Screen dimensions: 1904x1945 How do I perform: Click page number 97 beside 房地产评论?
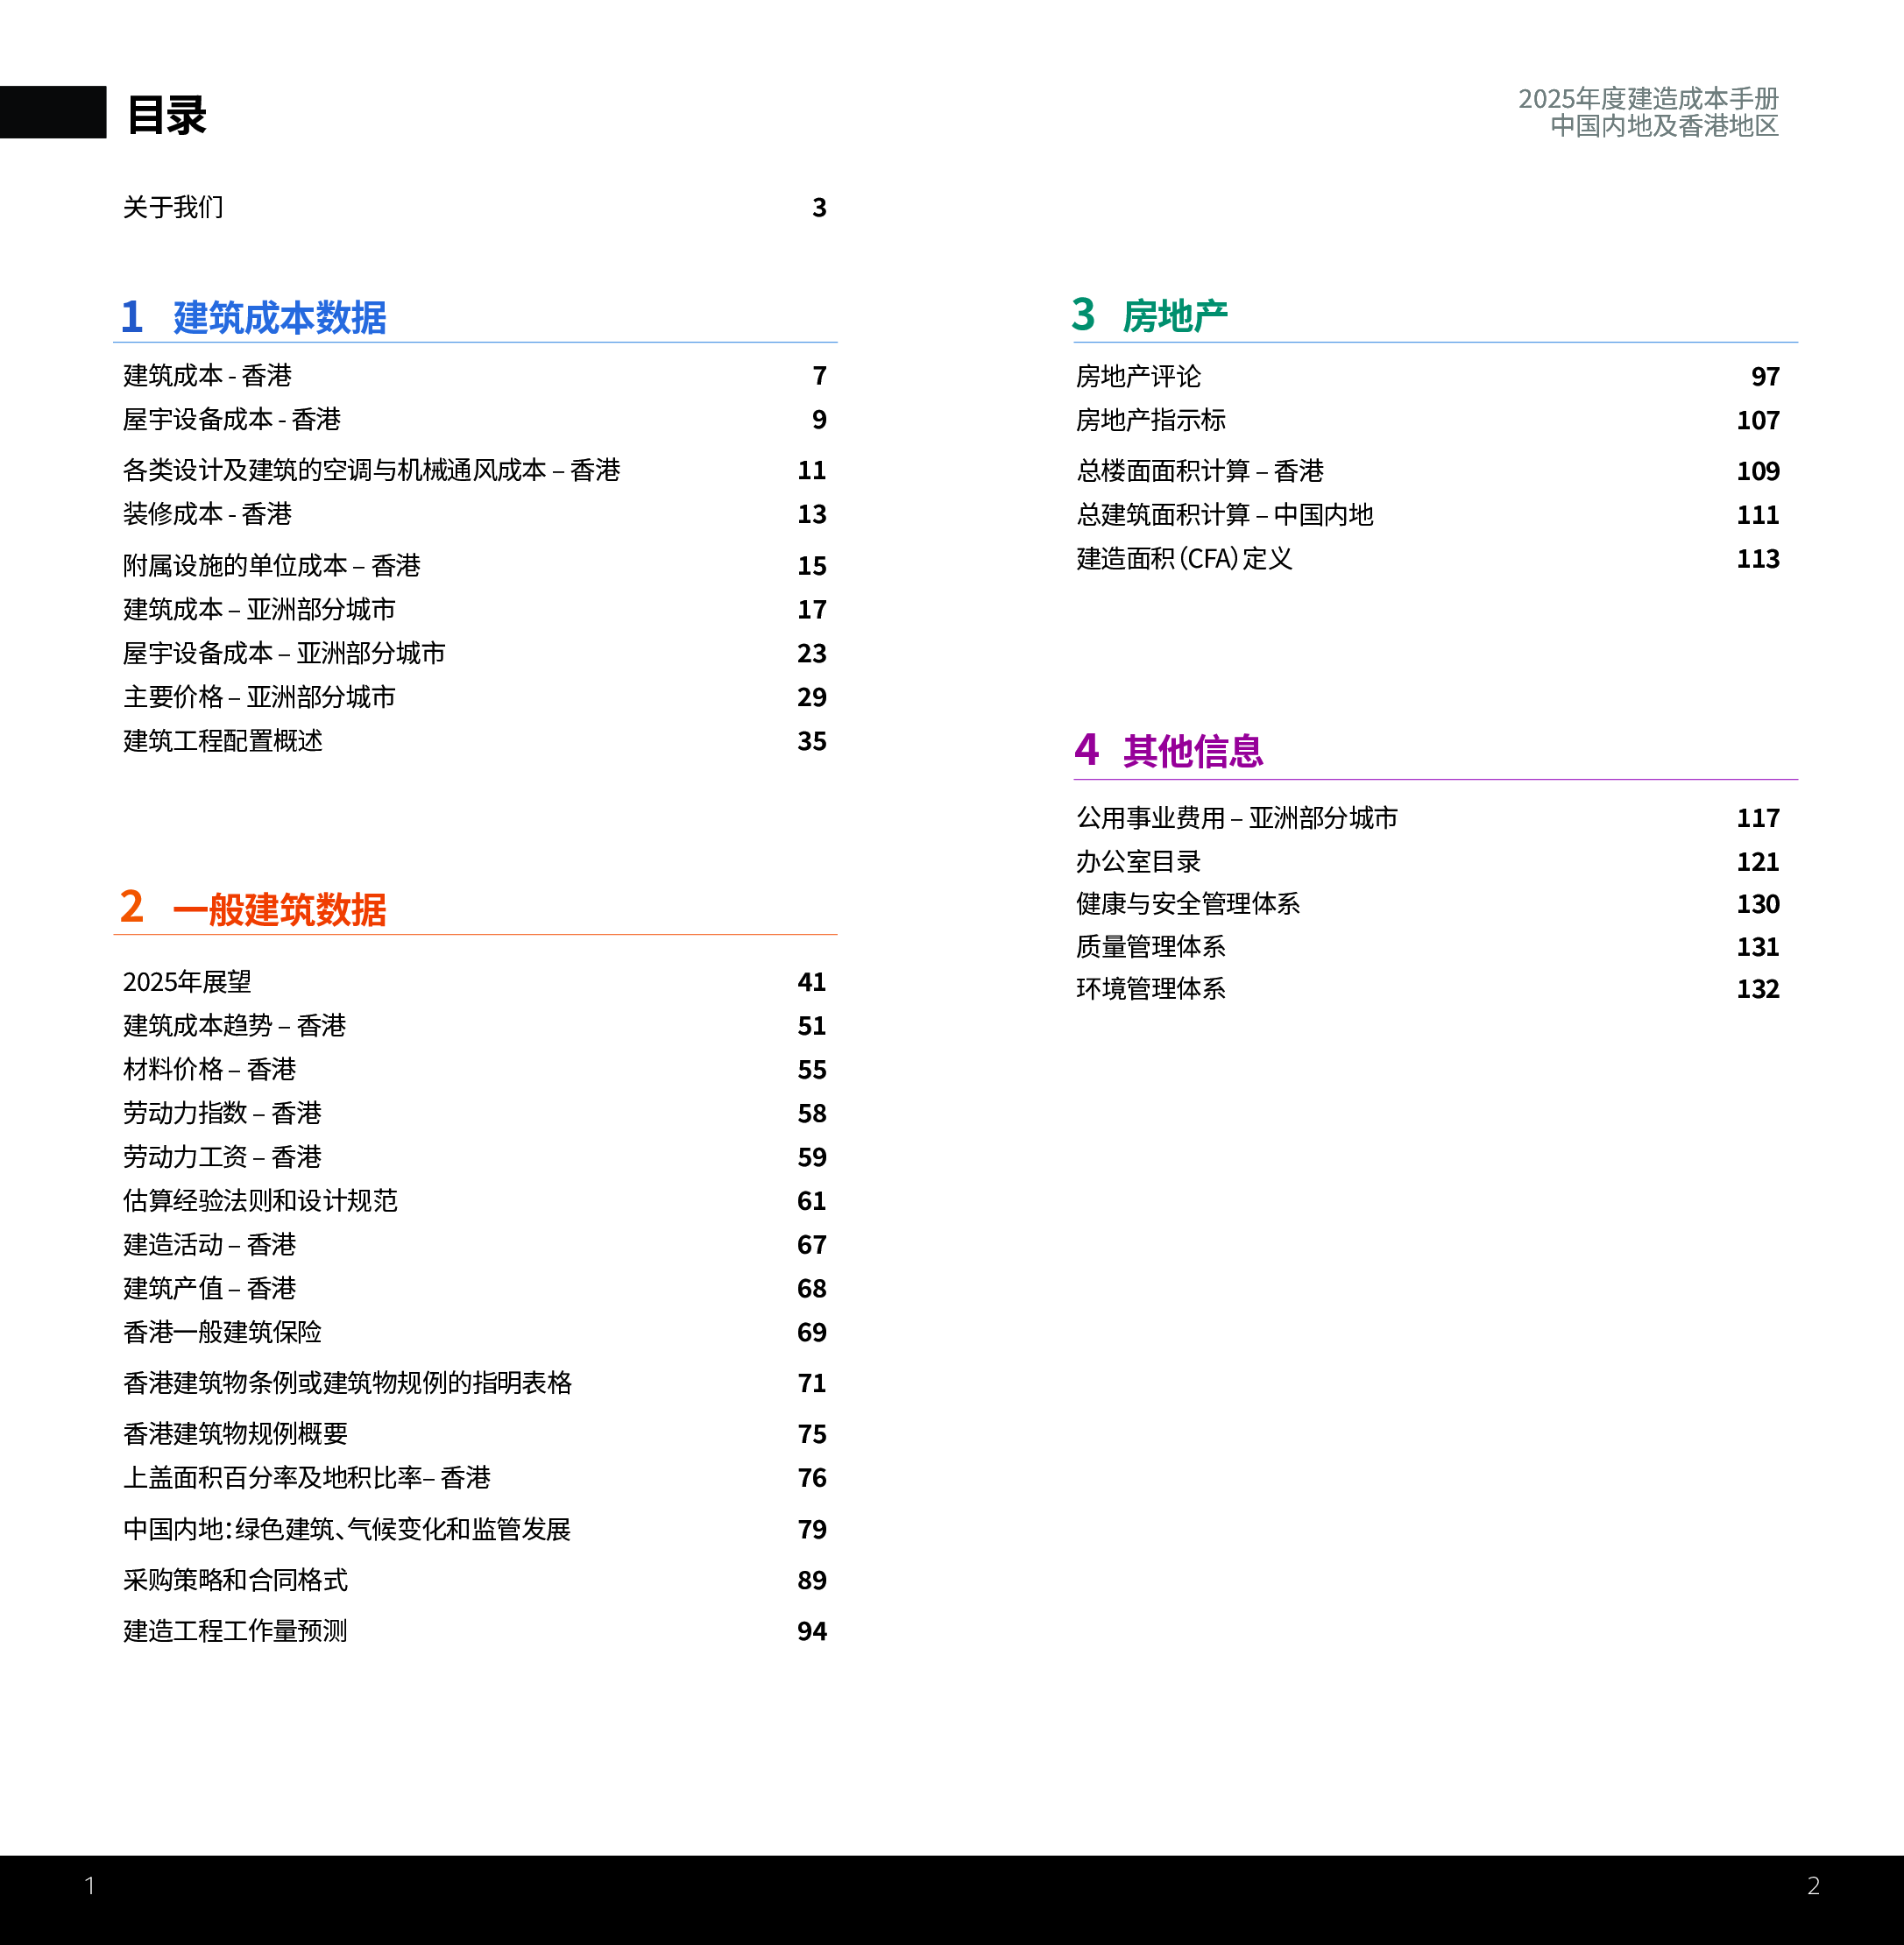[1765, 377]
